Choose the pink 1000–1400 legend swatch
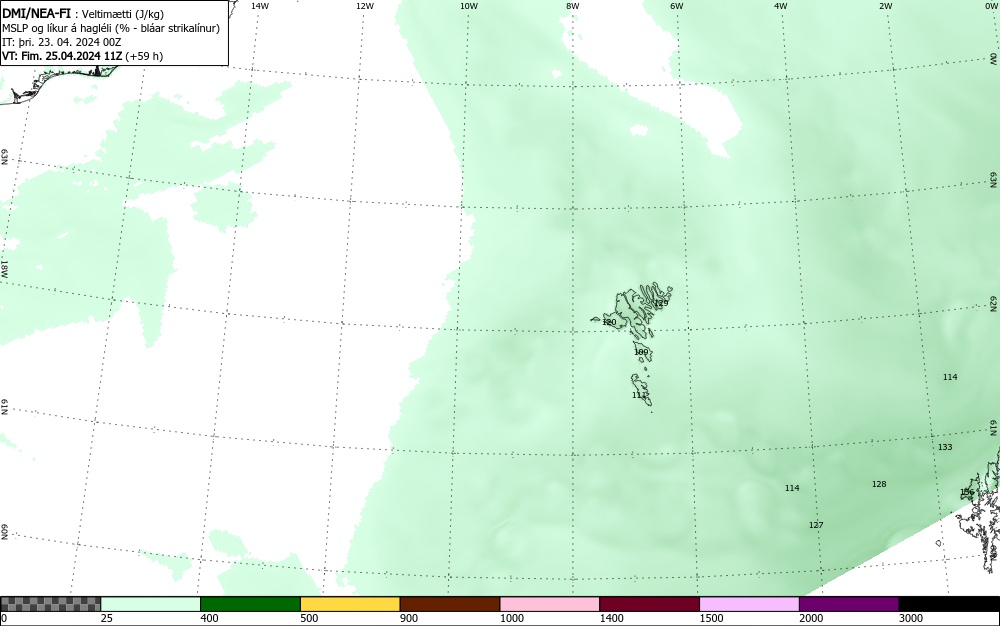The height and width of the screenshot is (626, 1000). (x=550, y=604)
